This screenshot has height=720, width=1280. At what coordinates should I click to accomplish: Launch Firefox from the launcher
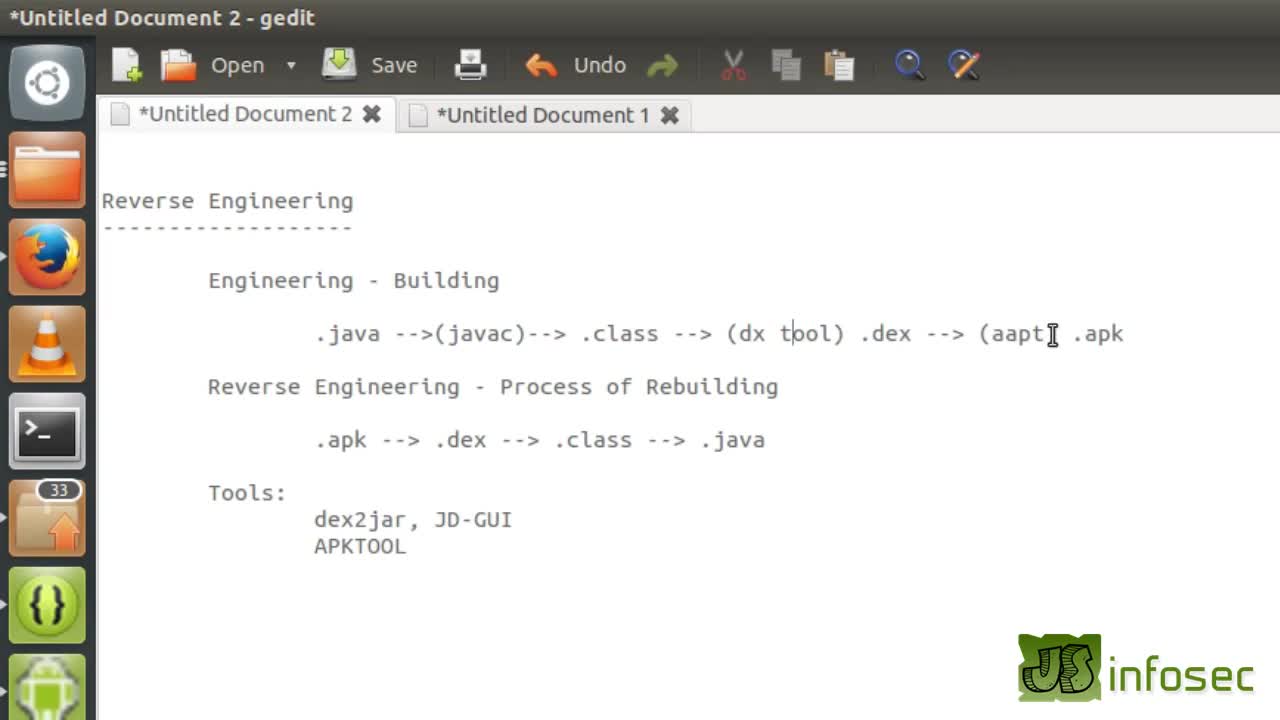(47, 257)
